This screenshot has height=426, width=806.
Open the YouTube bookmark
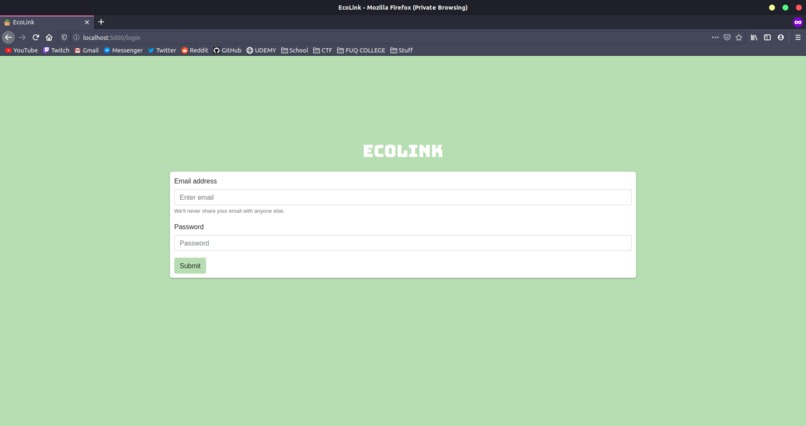click(x=22, y=50)
